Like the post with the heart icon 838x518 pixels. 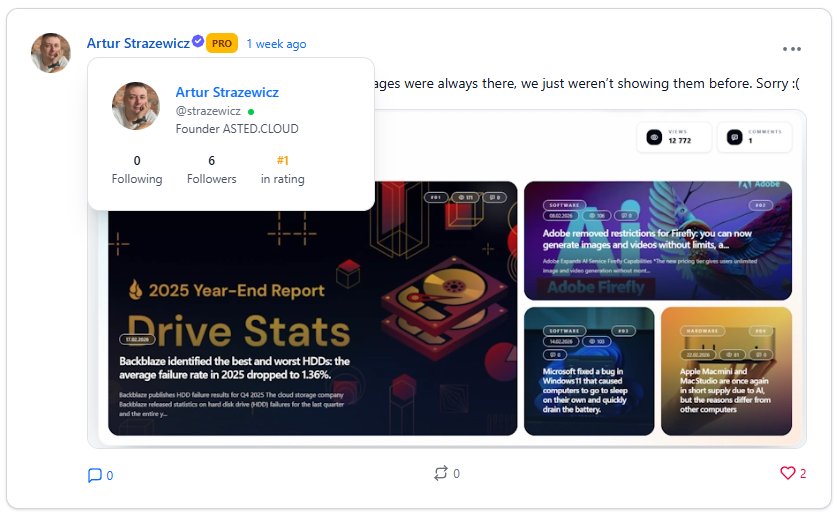788,473
